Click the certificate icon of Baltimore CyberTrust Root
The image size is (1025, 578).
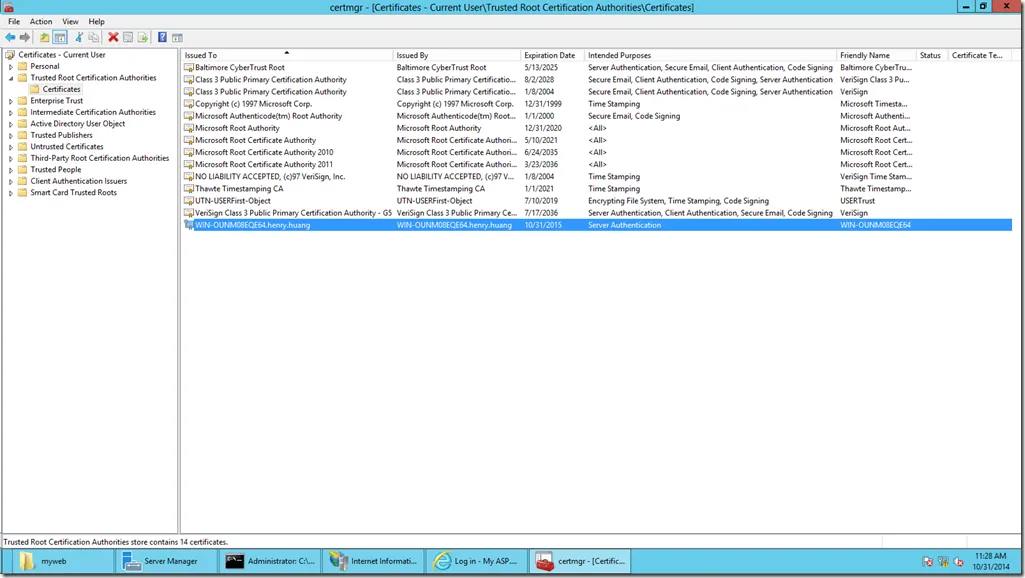click(189, 67)
